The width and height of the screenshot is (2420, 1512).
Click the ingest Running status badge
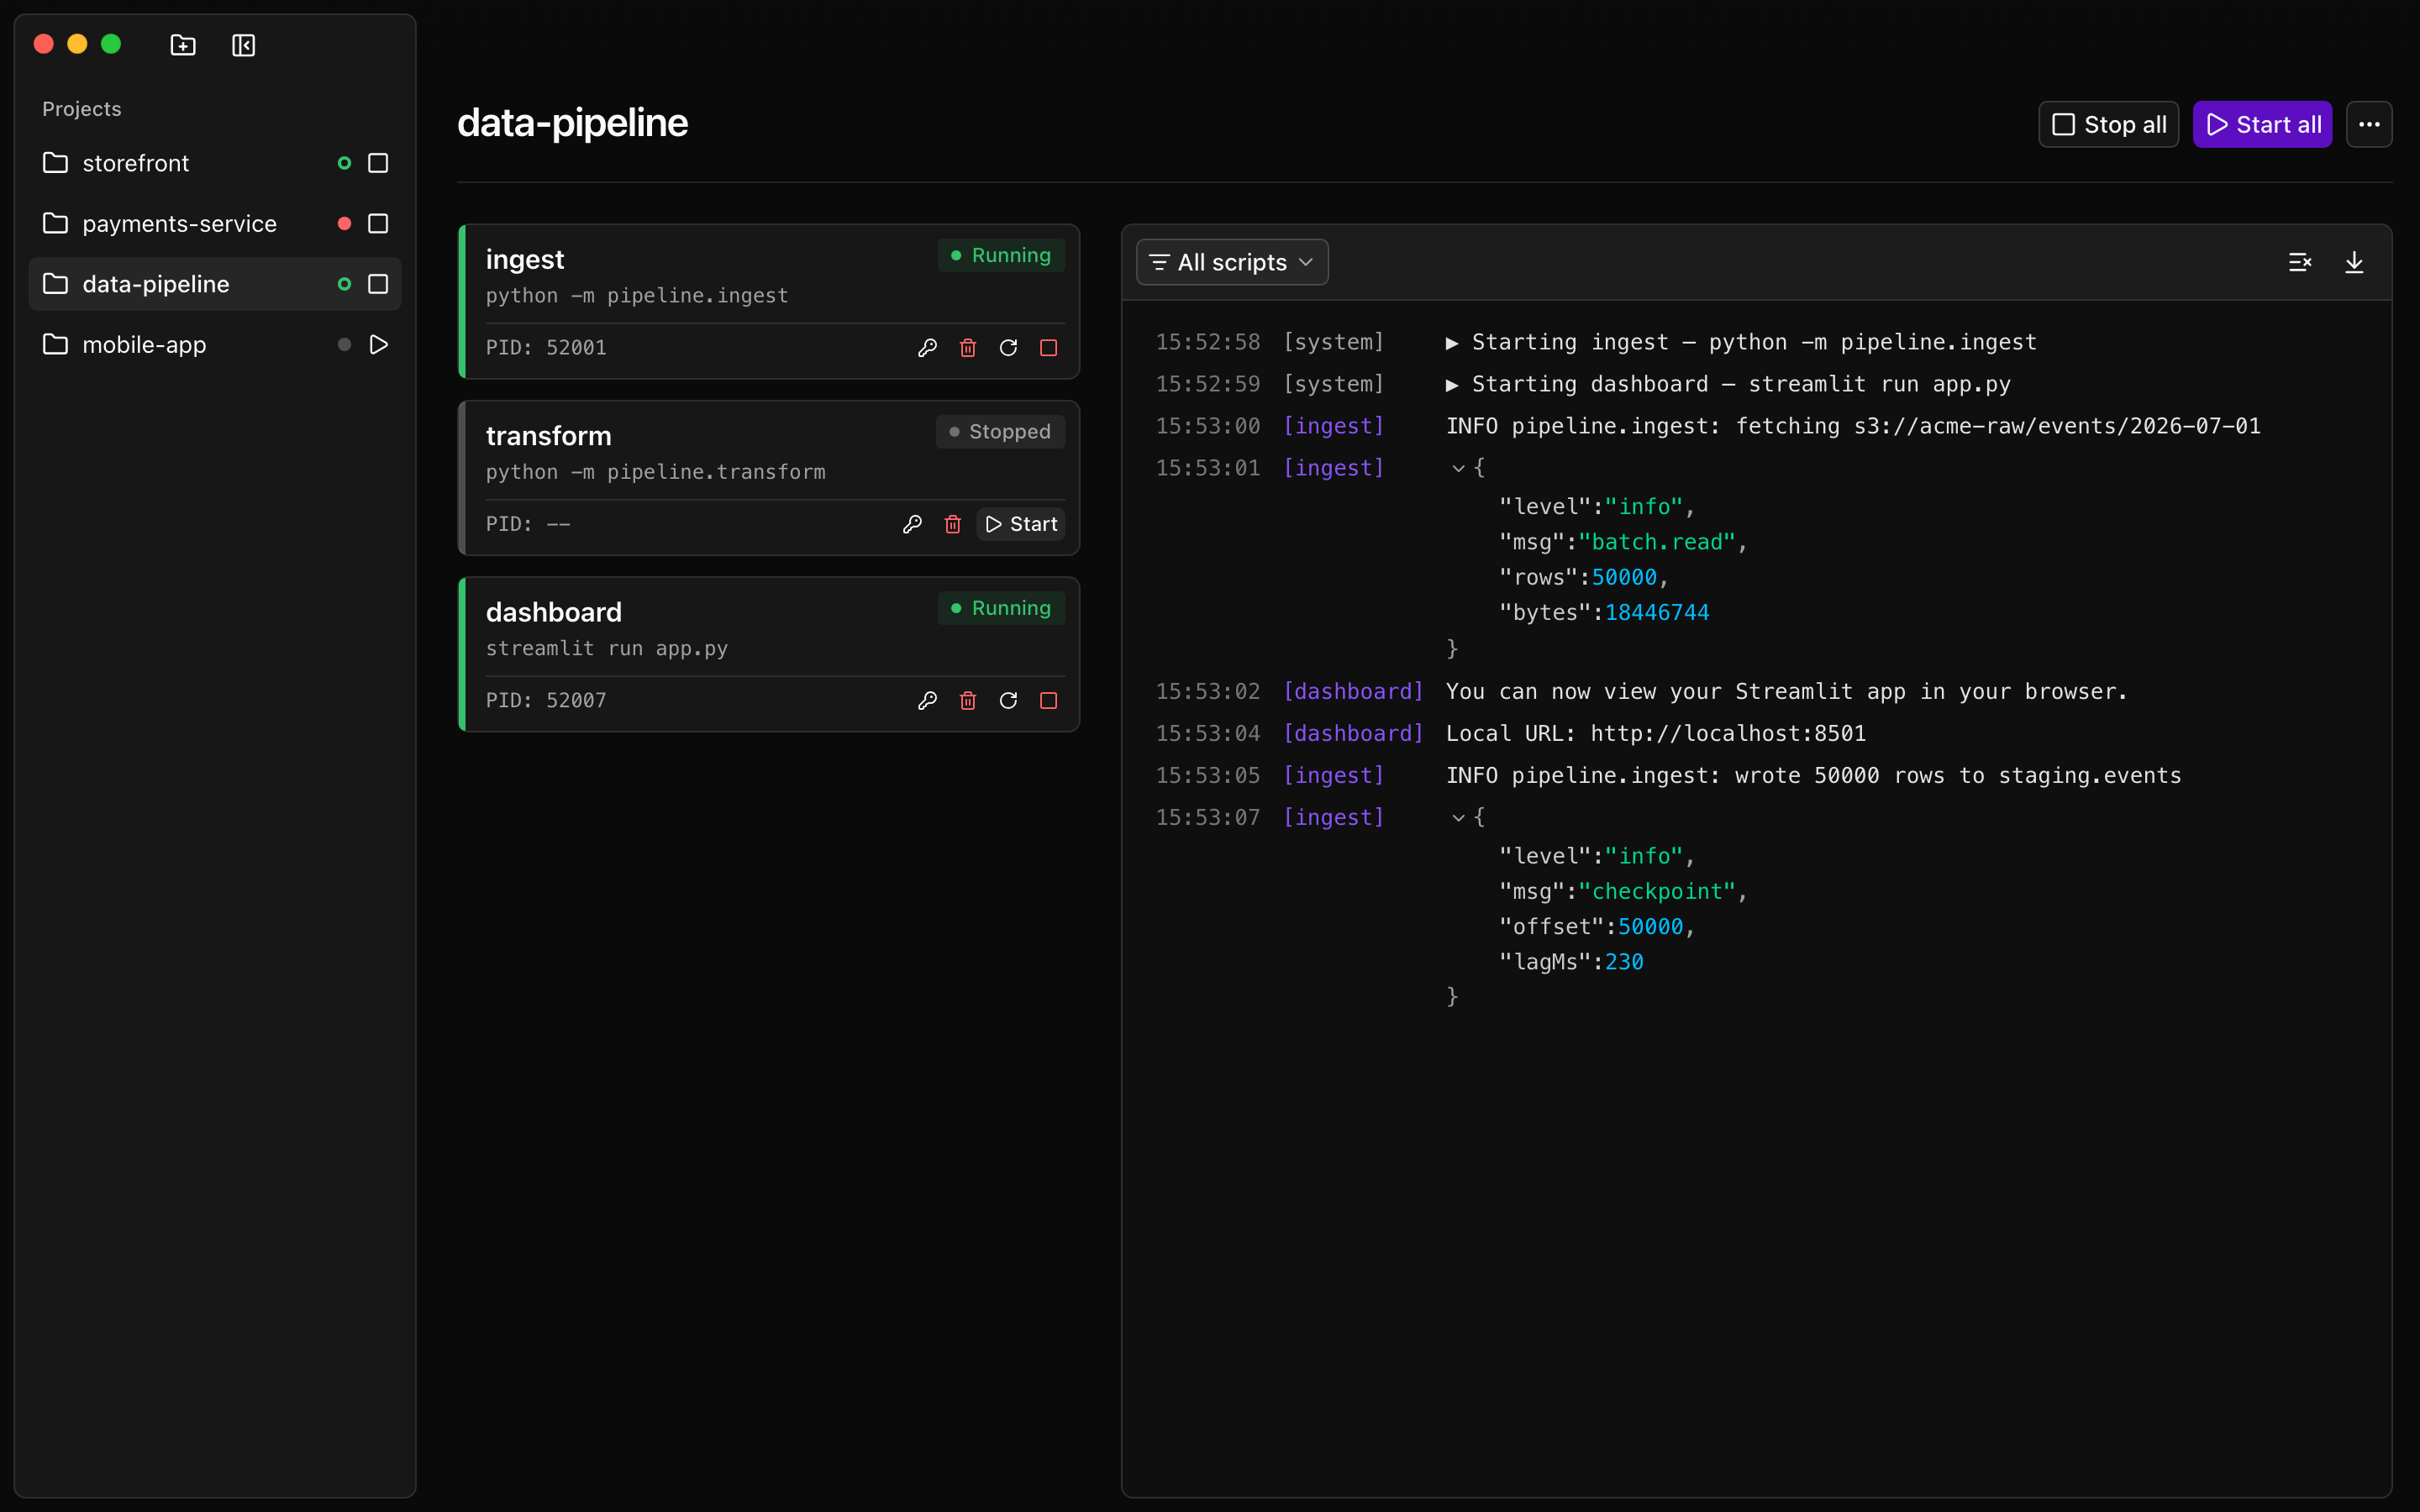[x=1001, y=255]
